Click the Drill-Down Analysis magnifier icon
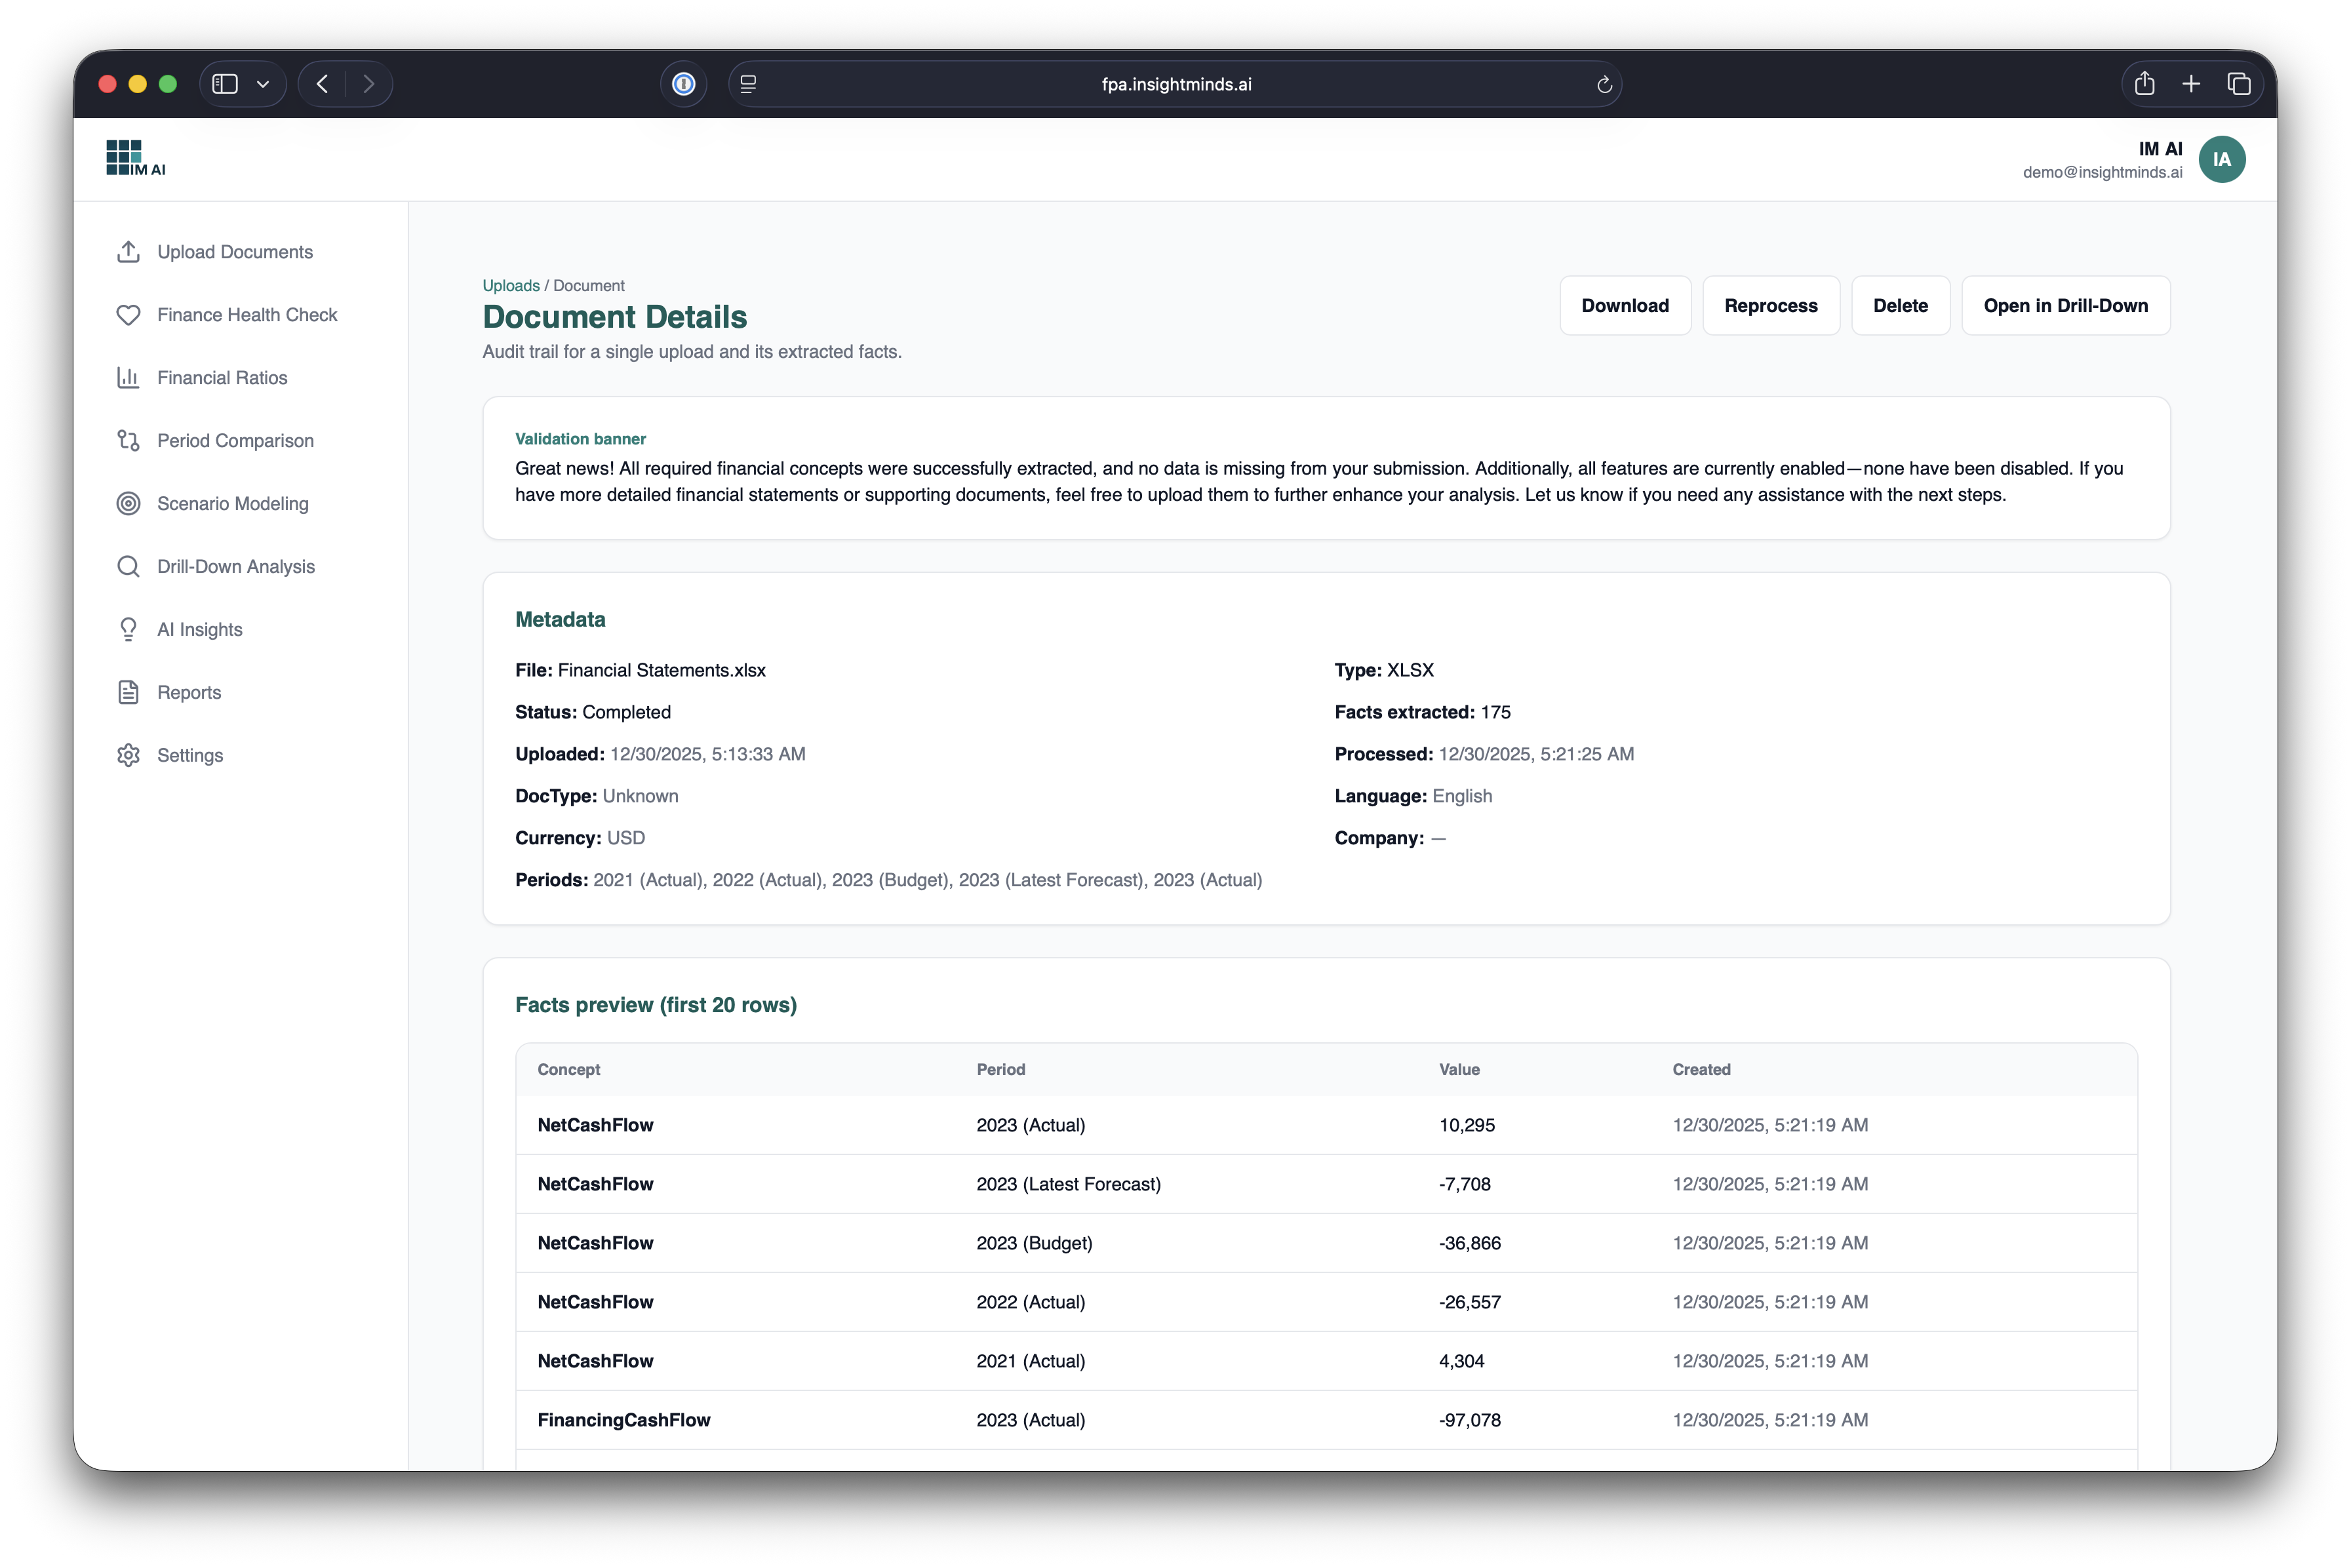2351x1568 pixels. click(x=128, y=567)
